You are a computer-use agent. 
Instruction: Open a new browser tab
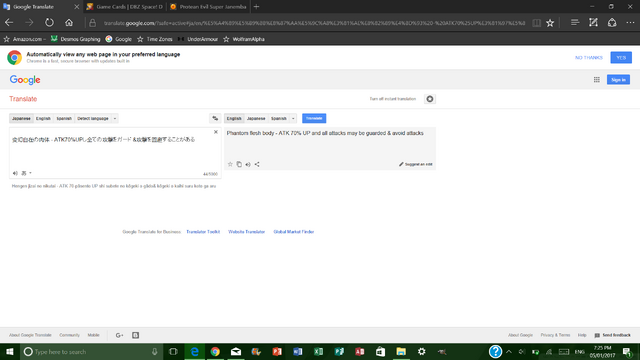pos(256,7)
